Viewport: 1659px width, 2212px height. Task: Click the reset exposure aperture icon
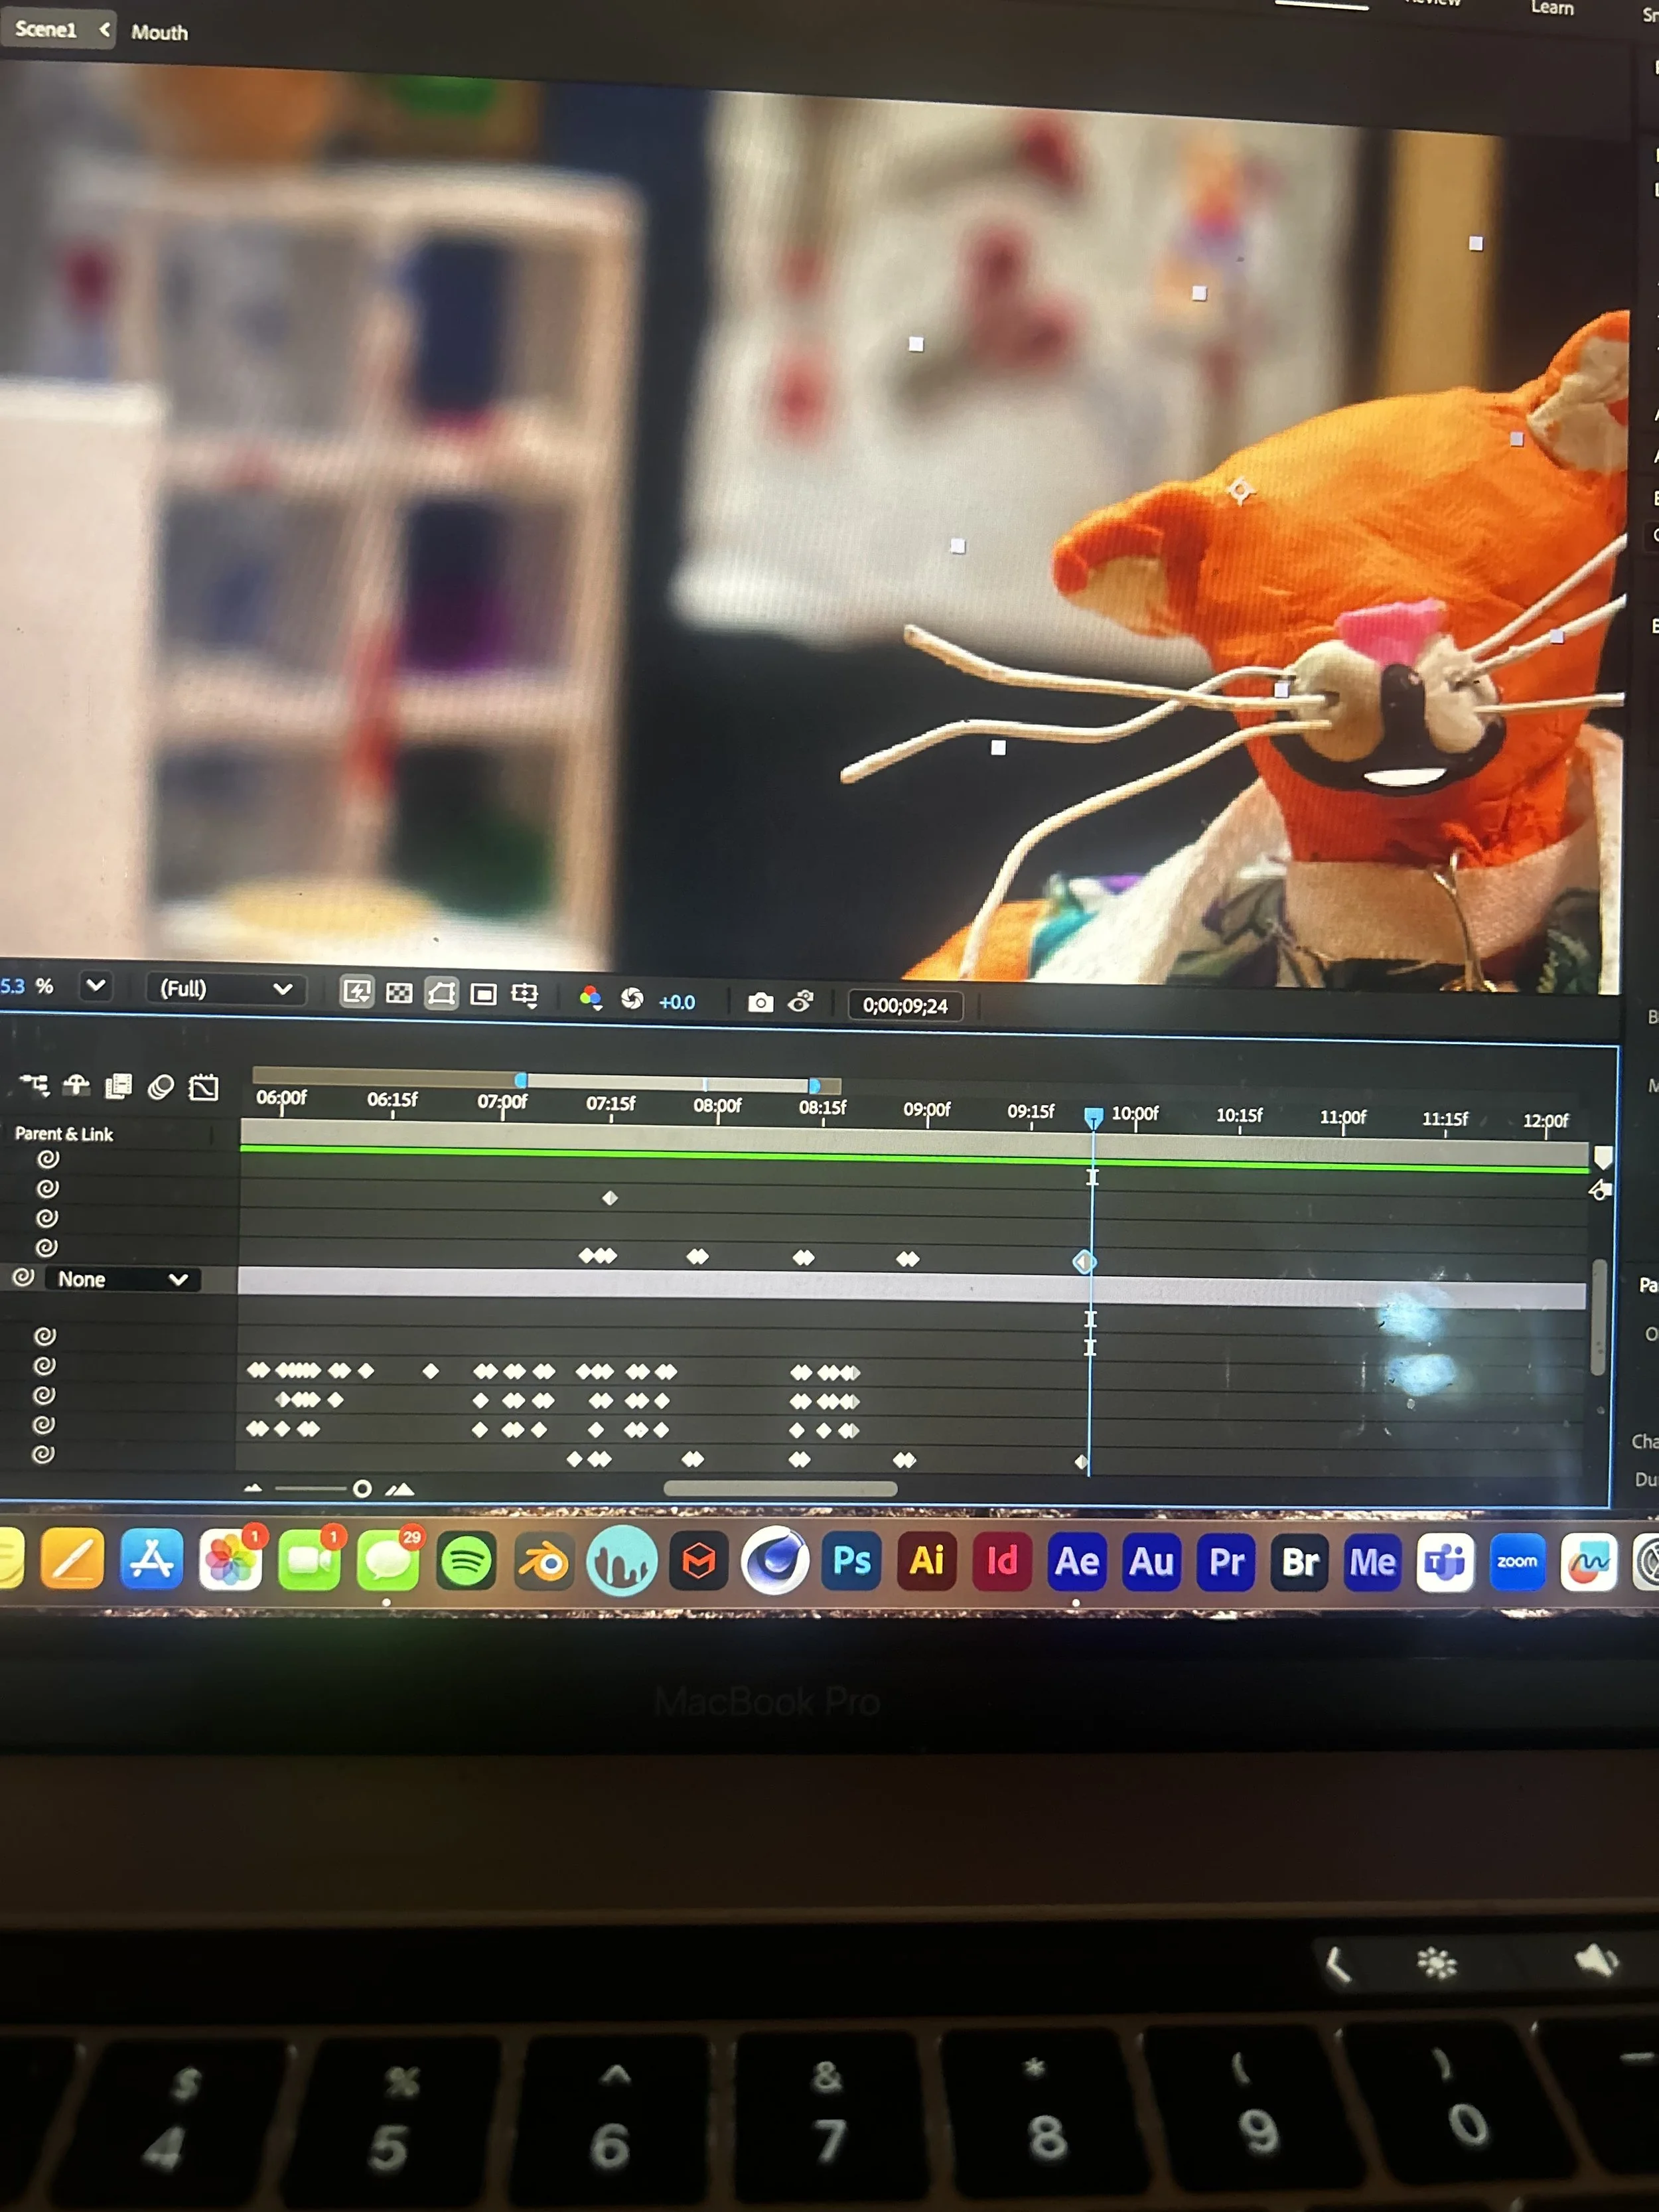point(632,999)
